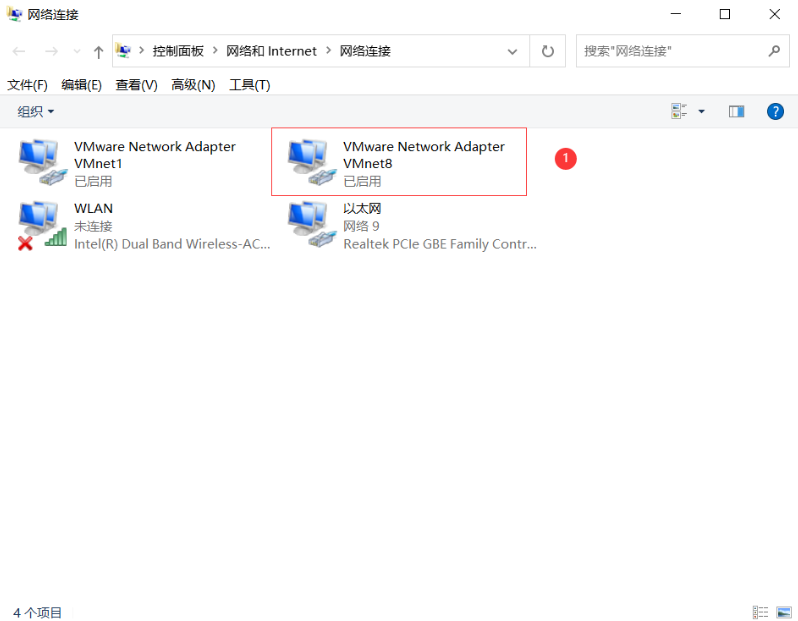The height and width of the screenshot is (621, 798).
Task: Navigate to 控制面板 breadcrumb
Action: tap(178, 51)
